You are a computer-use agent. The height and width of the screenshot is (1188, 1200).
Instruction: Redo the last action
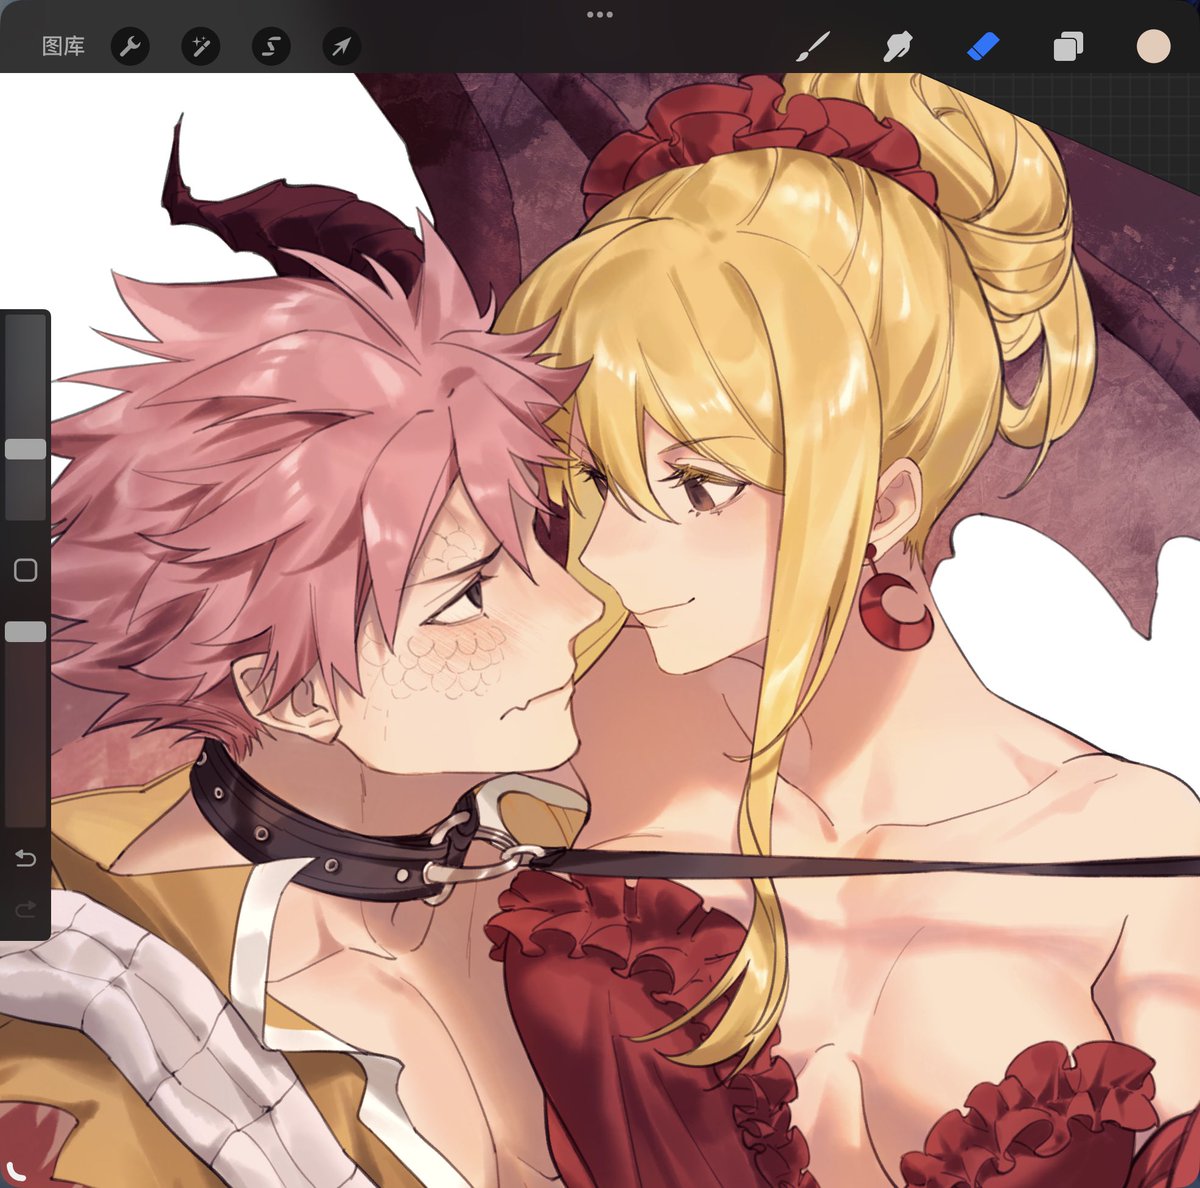26,908
